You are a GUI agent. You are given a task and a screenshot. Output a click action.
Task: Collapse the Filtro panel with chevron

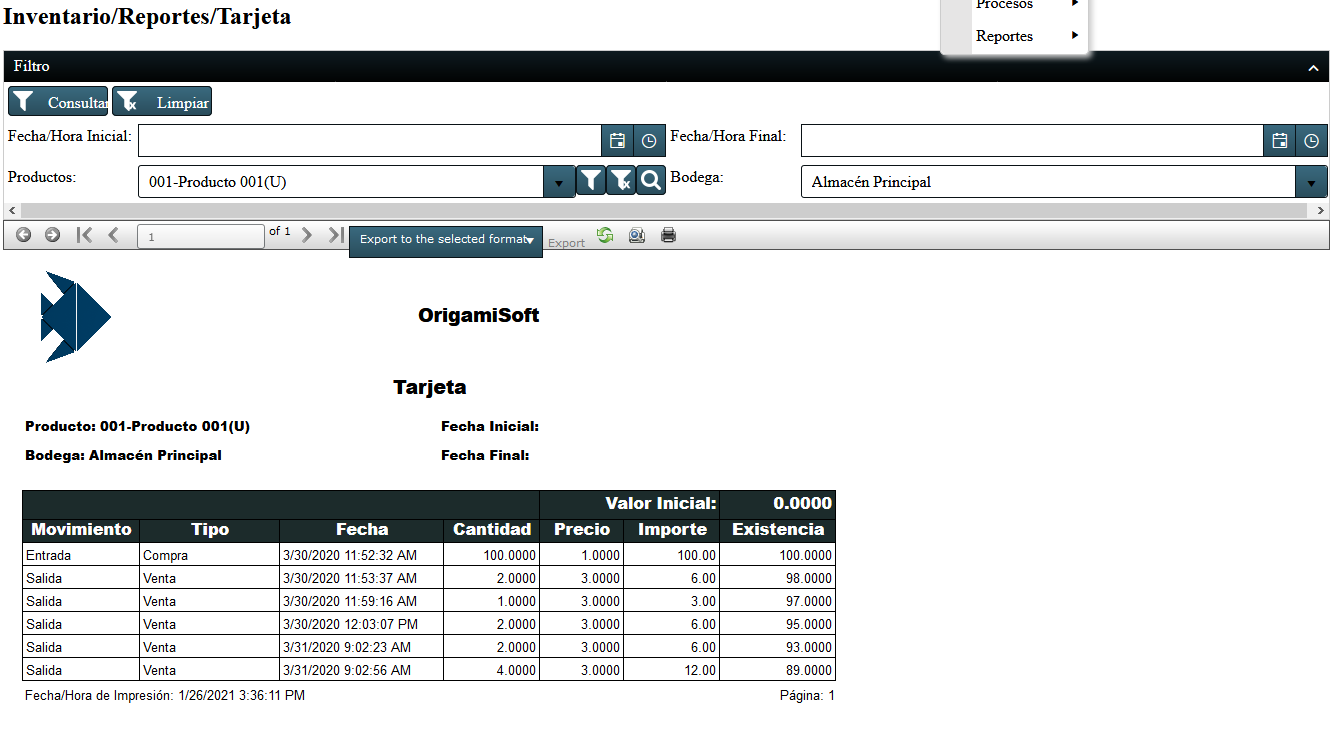tap(1313, 67)
